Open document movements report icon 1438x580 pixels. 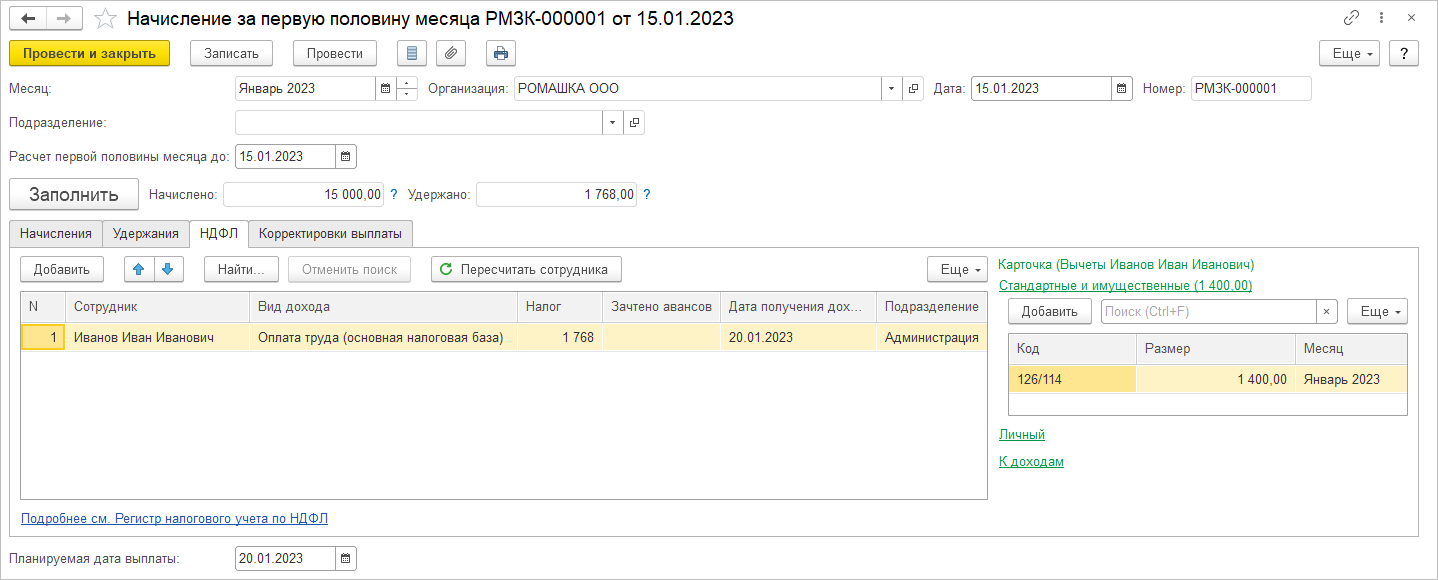click(412, 53)
